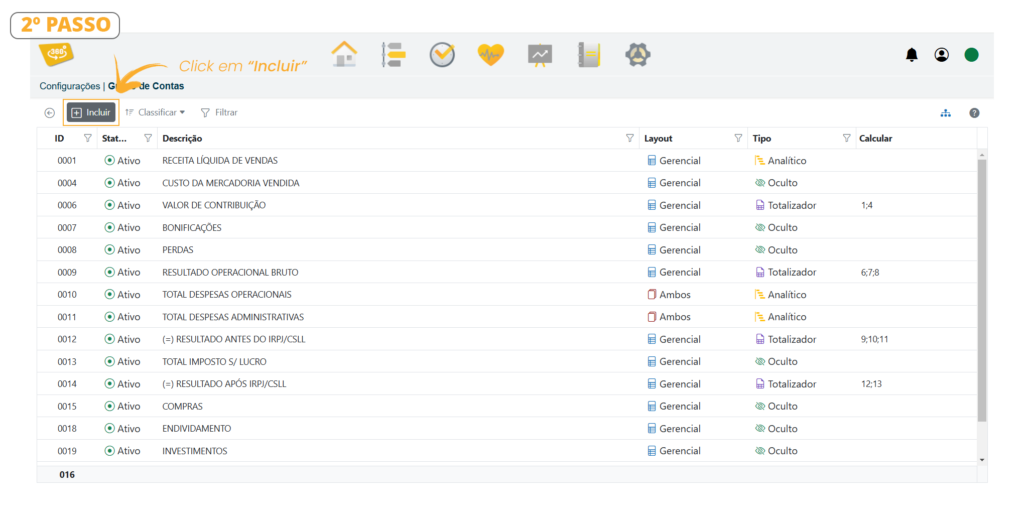The image size is (1024, 523).
Task: Click the scrollbar up arrow
Action: click(x=982, y=155)
